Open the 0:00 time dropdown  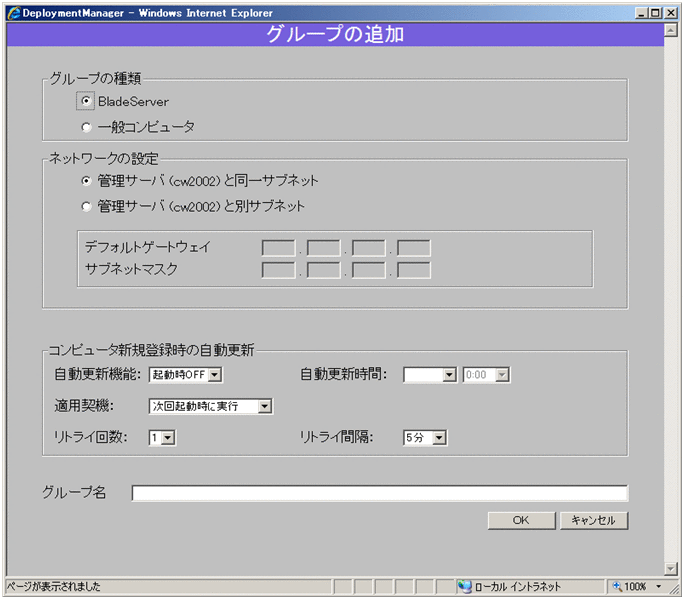[x=486, y=375]
